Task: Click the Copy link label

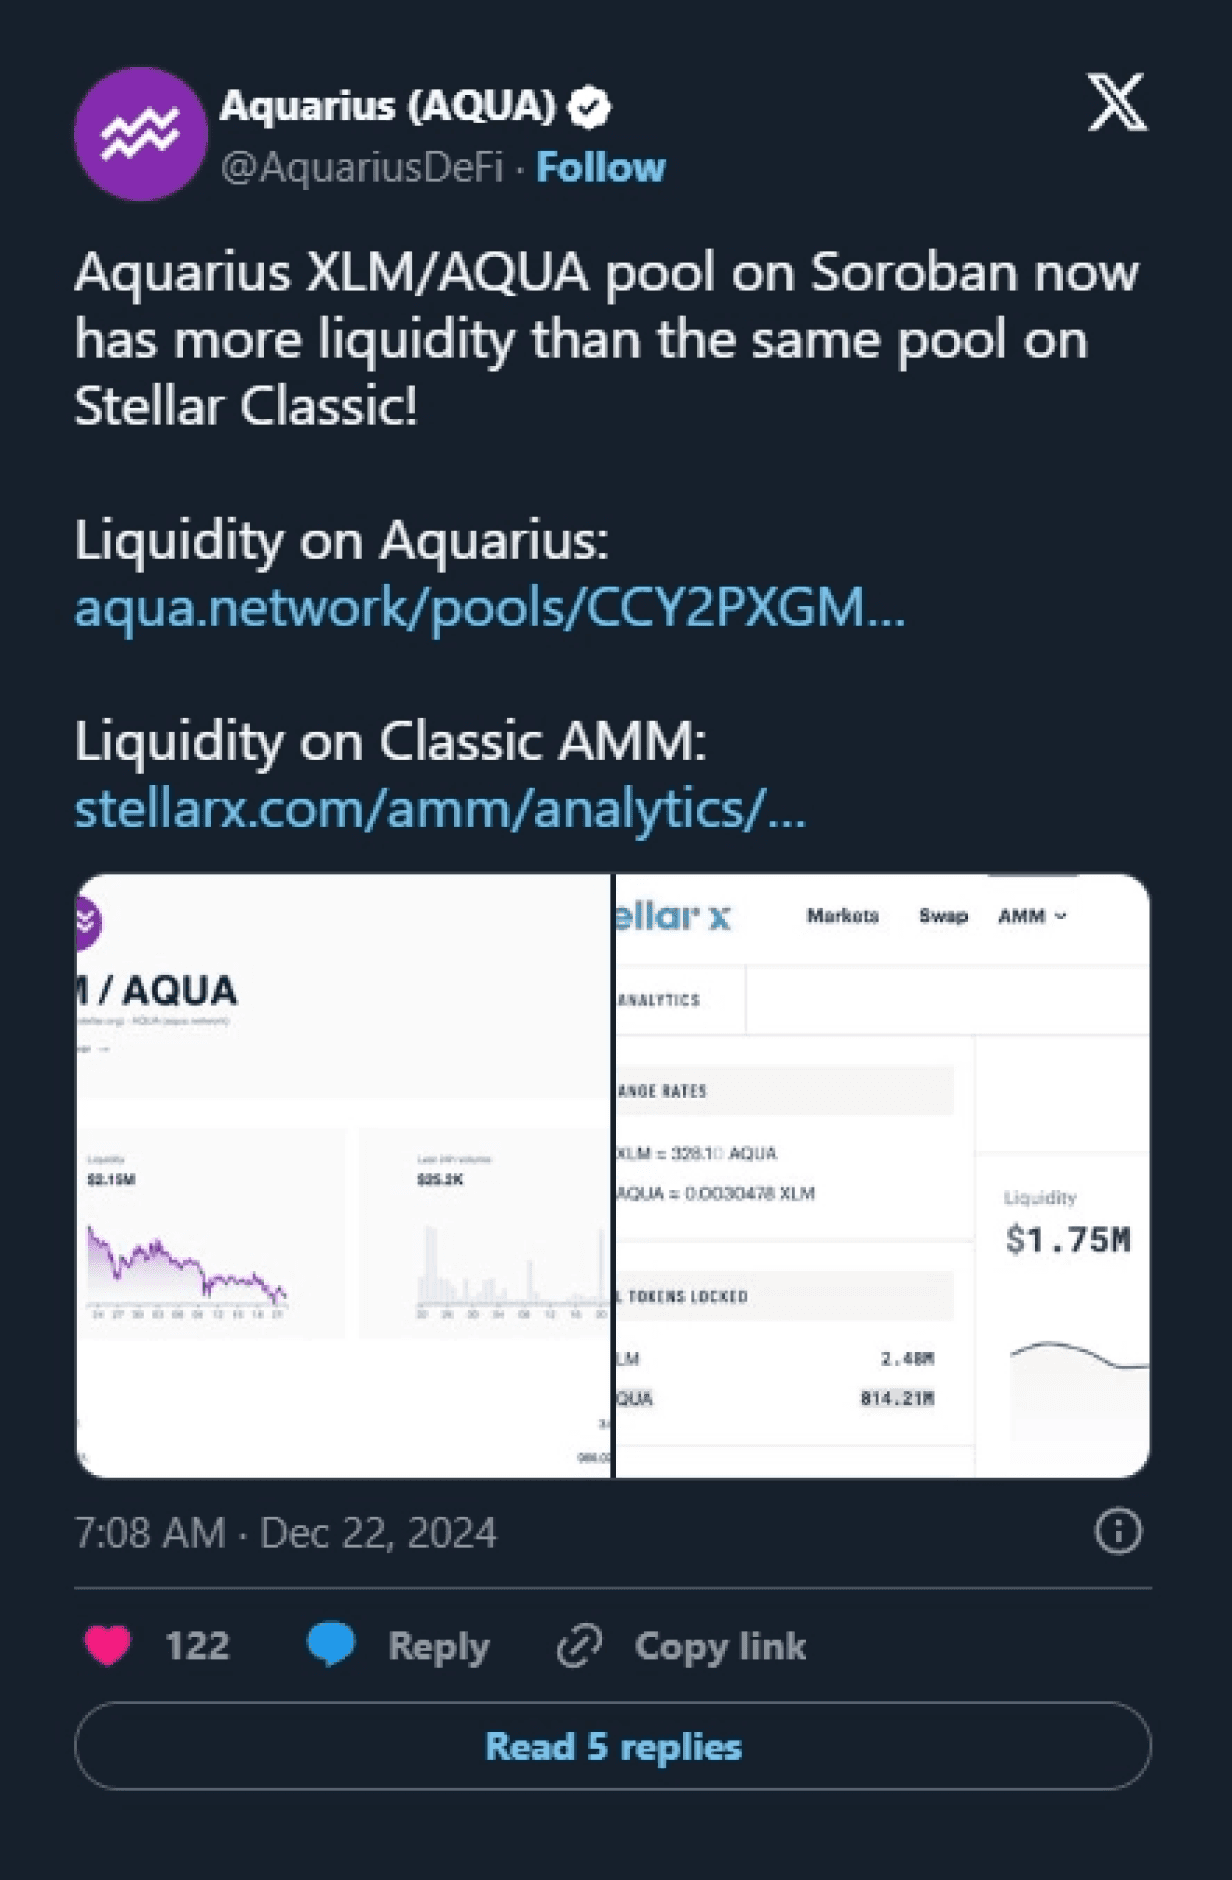Action: point(720,1646)
